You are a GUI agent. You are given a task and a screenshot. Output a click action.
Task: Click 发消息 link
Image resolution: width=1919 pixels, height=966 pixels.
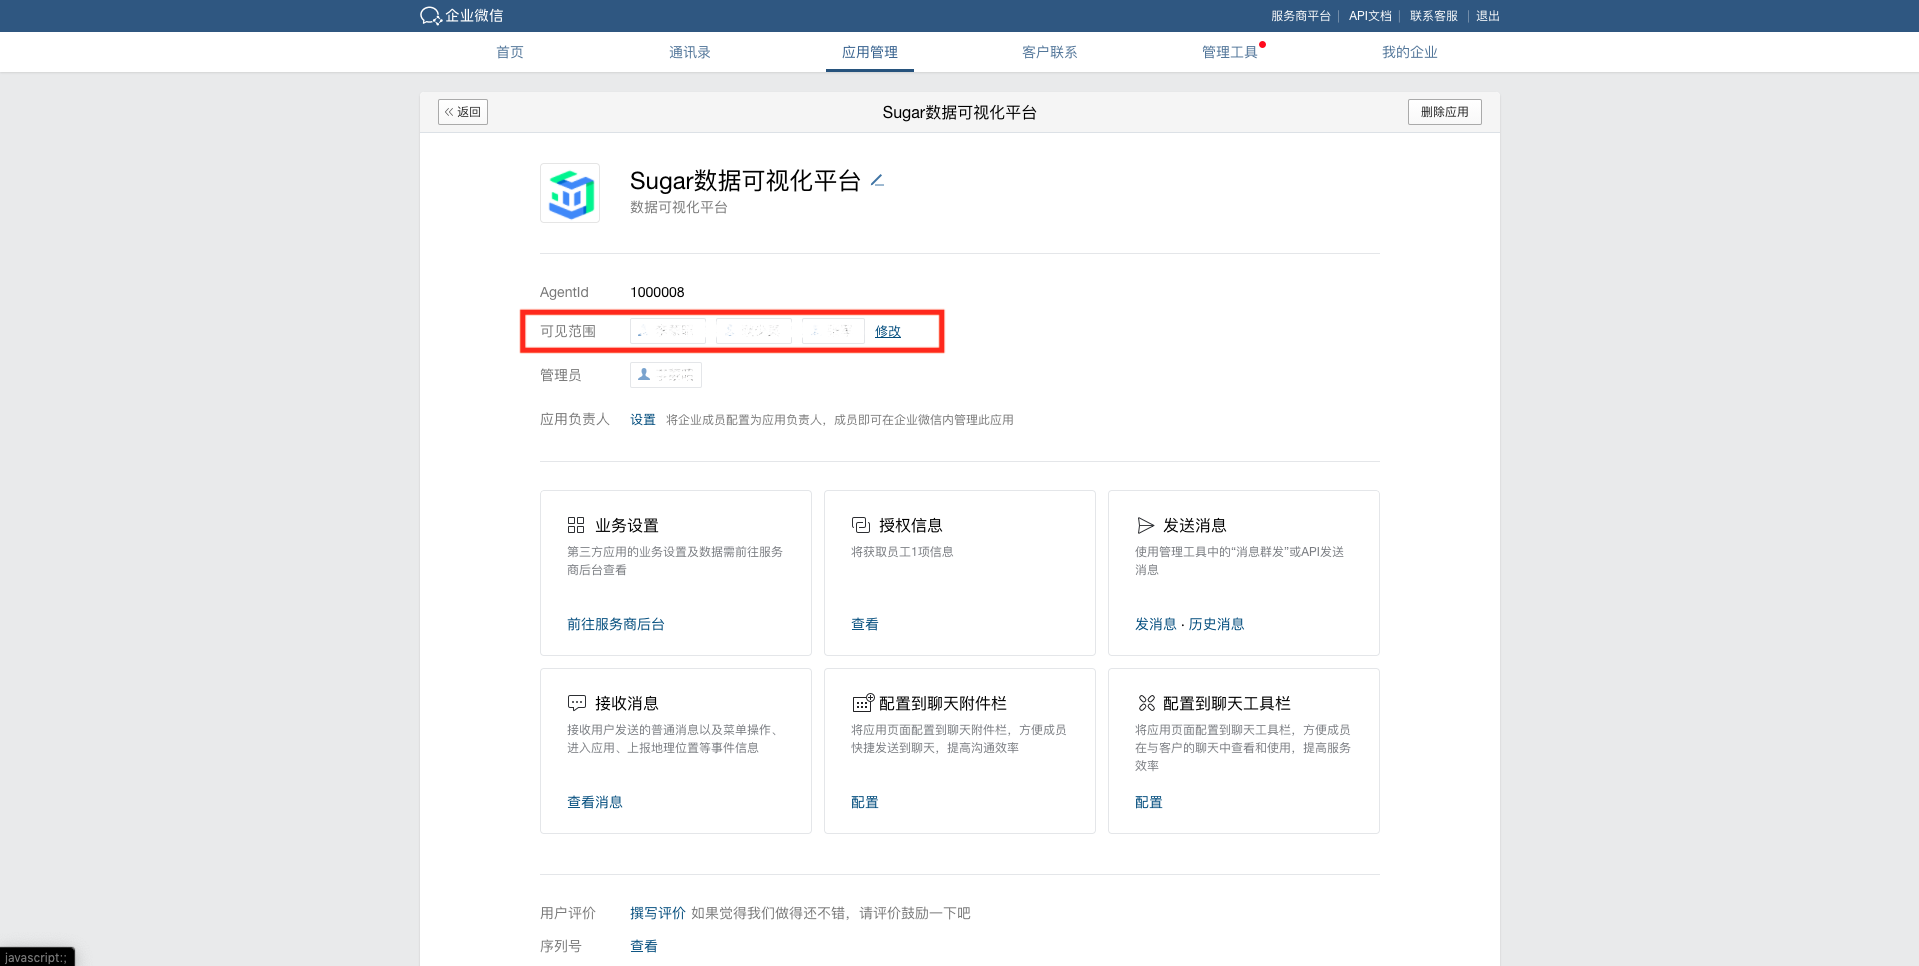[1156, 624]
